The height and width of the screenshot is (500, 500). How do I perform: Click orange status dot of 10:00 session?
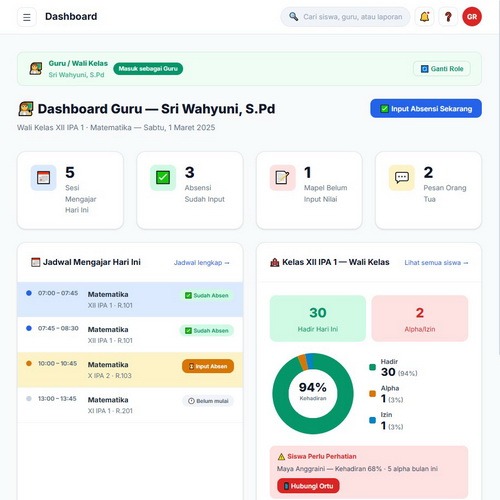[x=29, y=363]
